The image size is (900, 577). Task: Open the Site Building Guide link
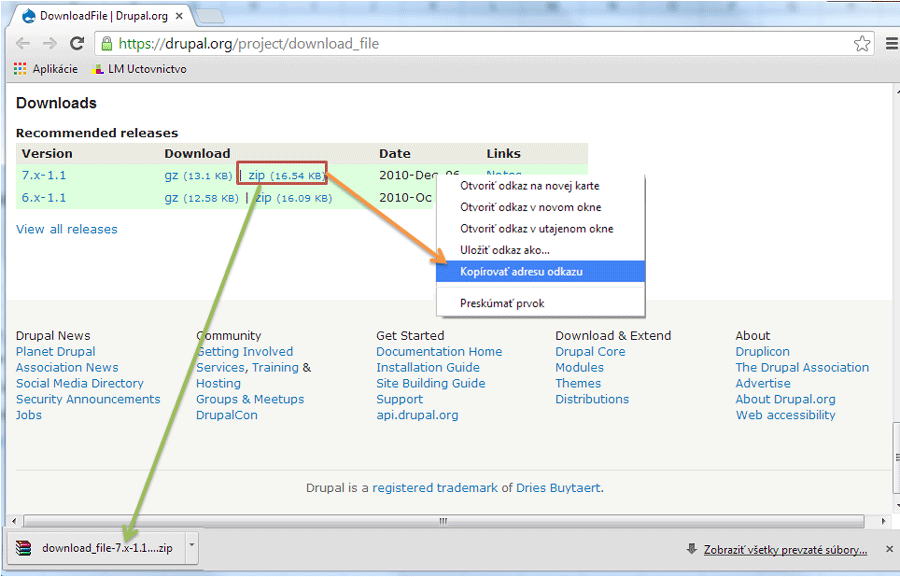pos(431,384)
